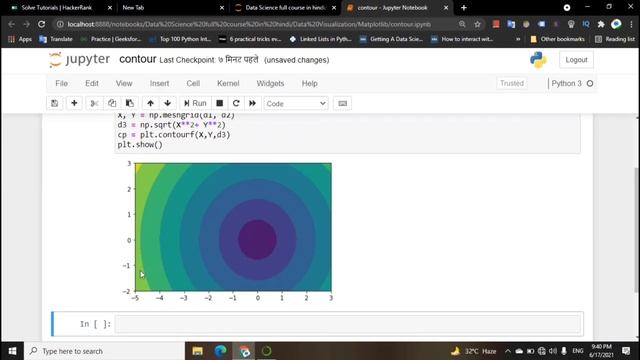Image resolution: width=640 pixels, height=360 pixels.
Task: Expand the hidden bookmarks chevron
Action: pos(518,39)
